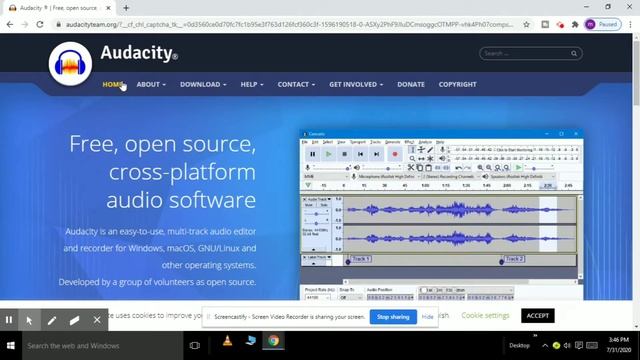This screenshot has height=360, width=640.
Task: Go to the HOME page
Action: coord(112,84)
